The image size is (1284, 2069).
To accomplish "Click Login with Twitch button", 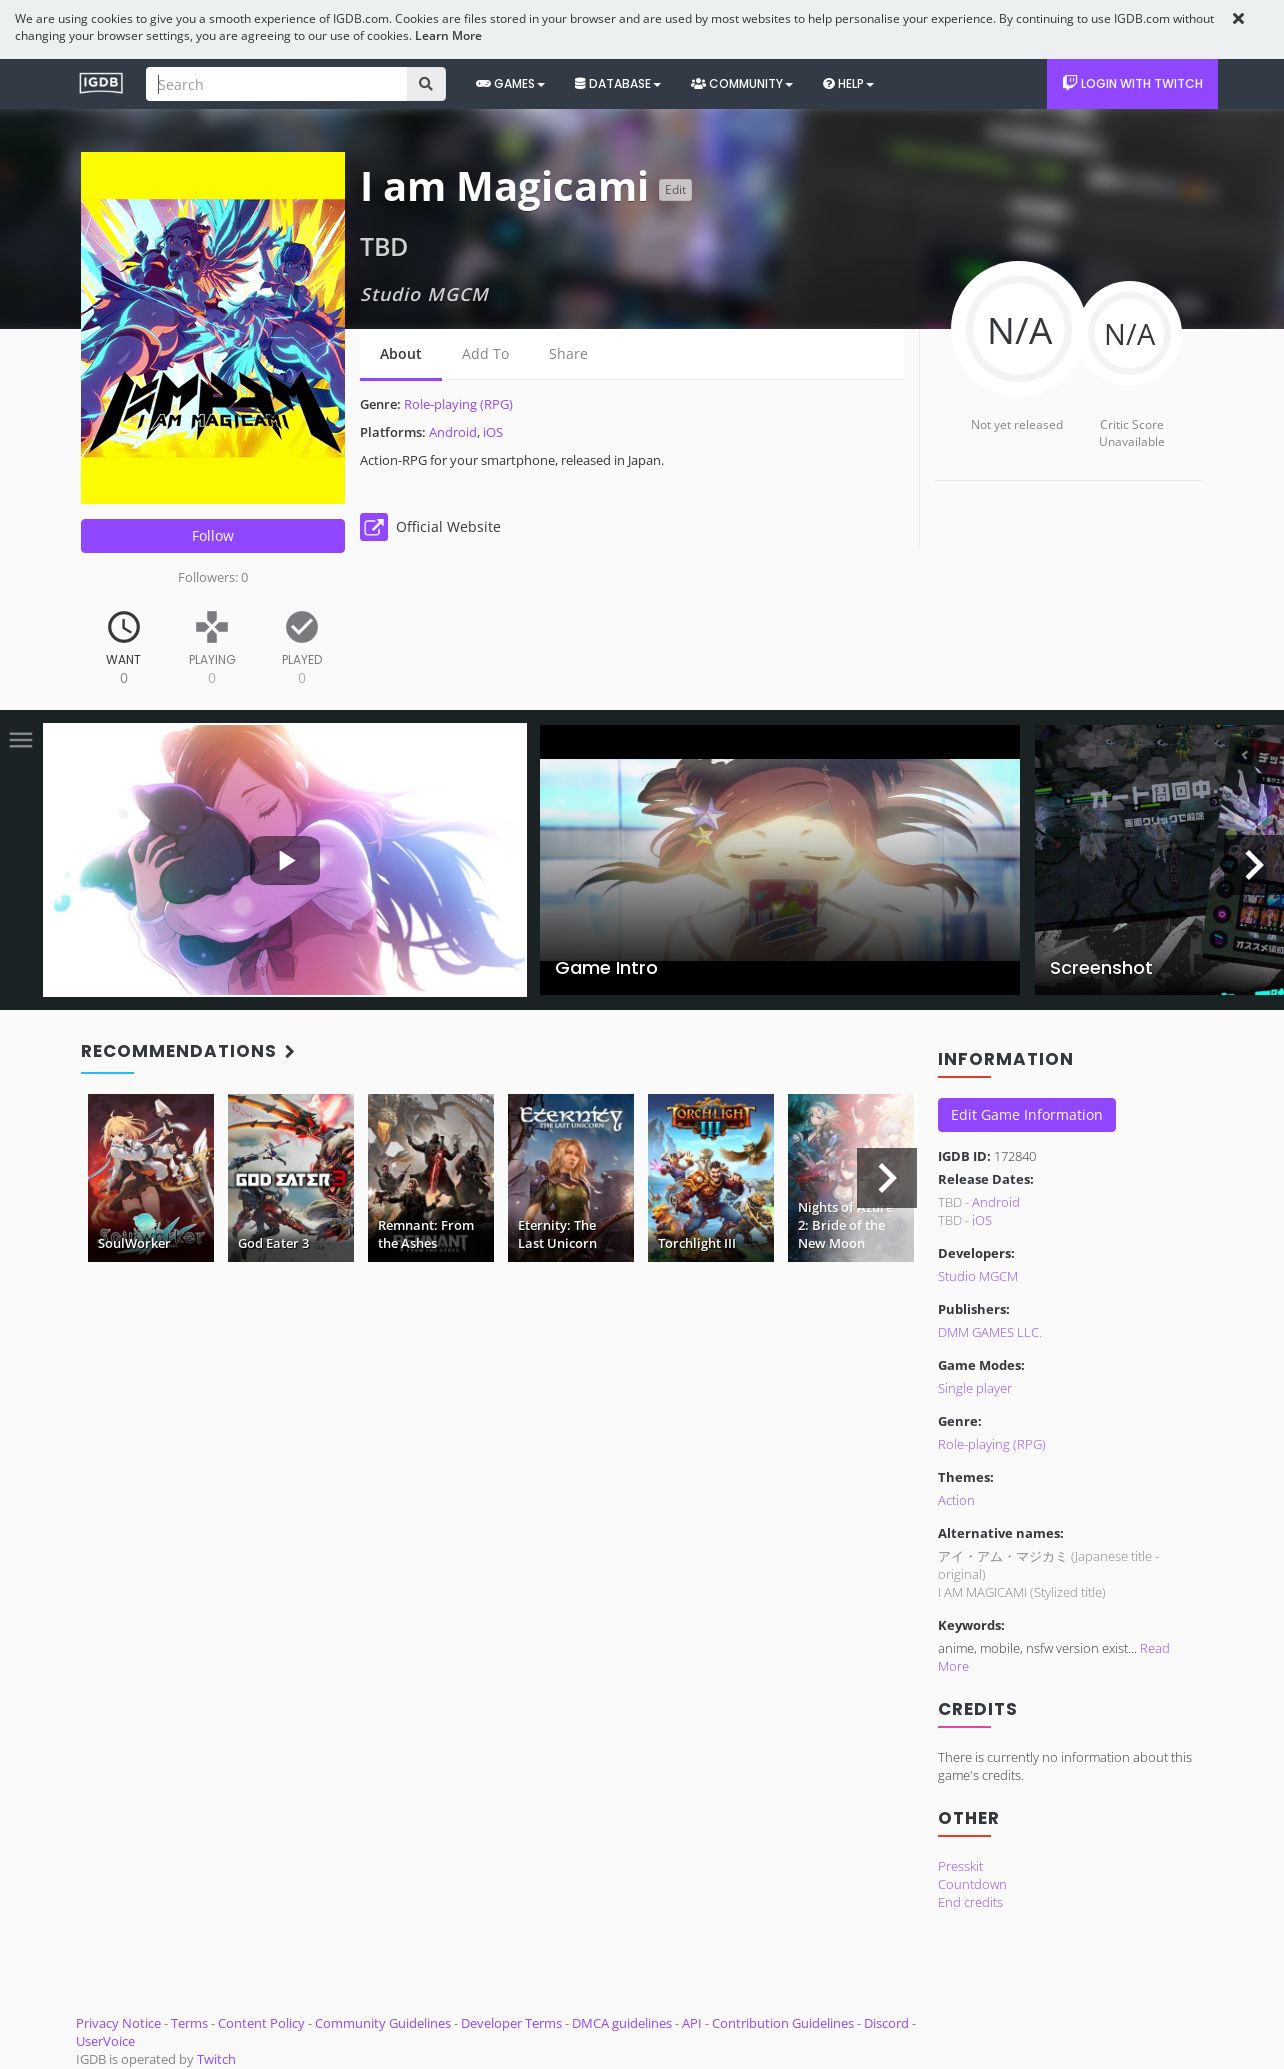I will click(x=1132, y=84).
